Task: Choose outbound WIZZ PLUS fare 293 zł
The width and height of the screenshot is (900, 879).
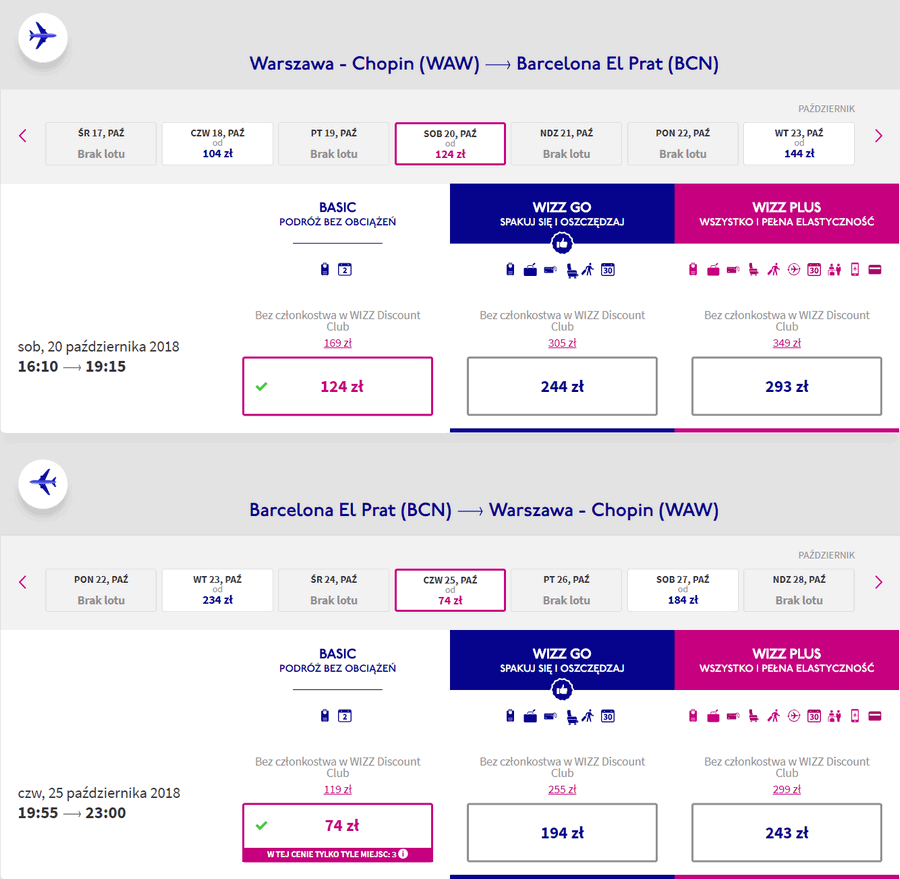Action: click(x=786, y=386)
